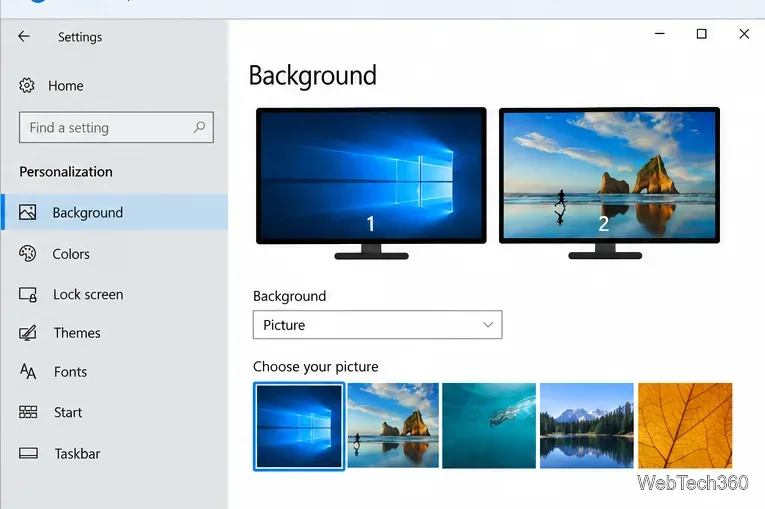Click the search magnifier icon
The image size is (765, 509).
point(199,127)
